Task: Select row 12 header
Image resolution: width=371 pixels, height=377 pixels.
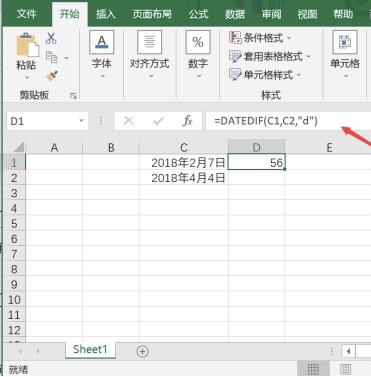Action: click(14, 330)
